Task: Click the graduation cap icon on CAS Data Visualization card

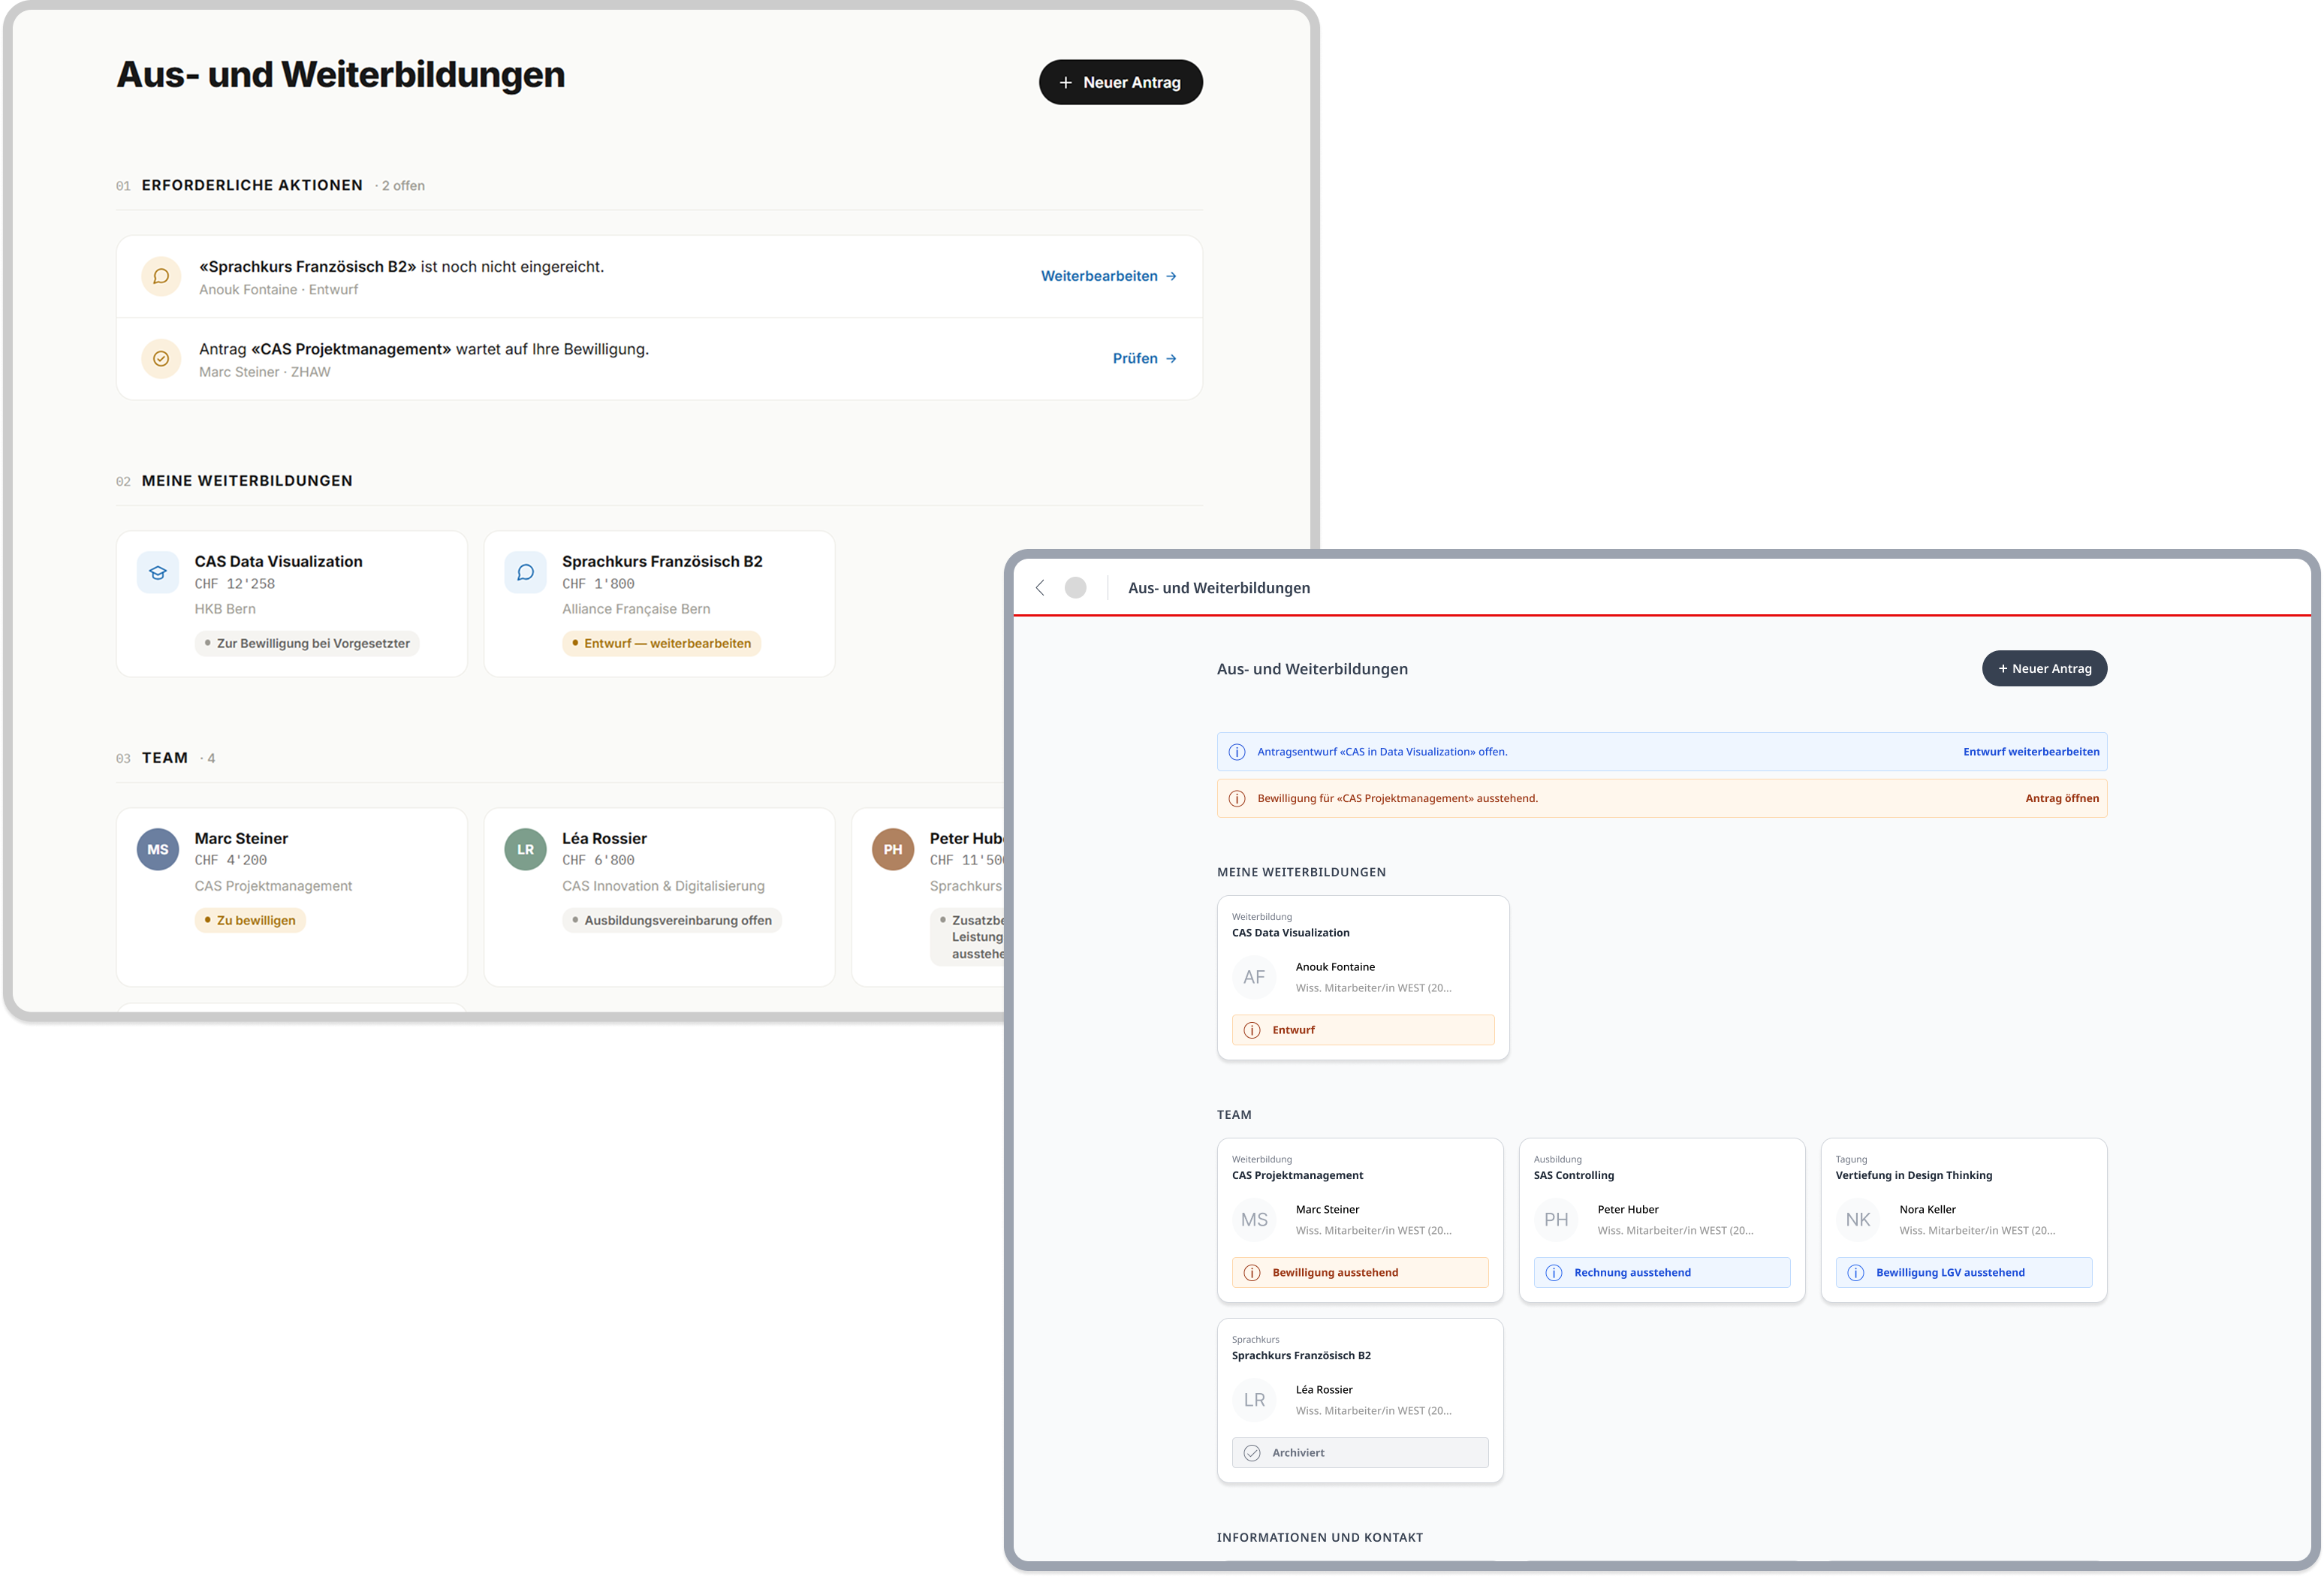Action: [x=158, y=573]
